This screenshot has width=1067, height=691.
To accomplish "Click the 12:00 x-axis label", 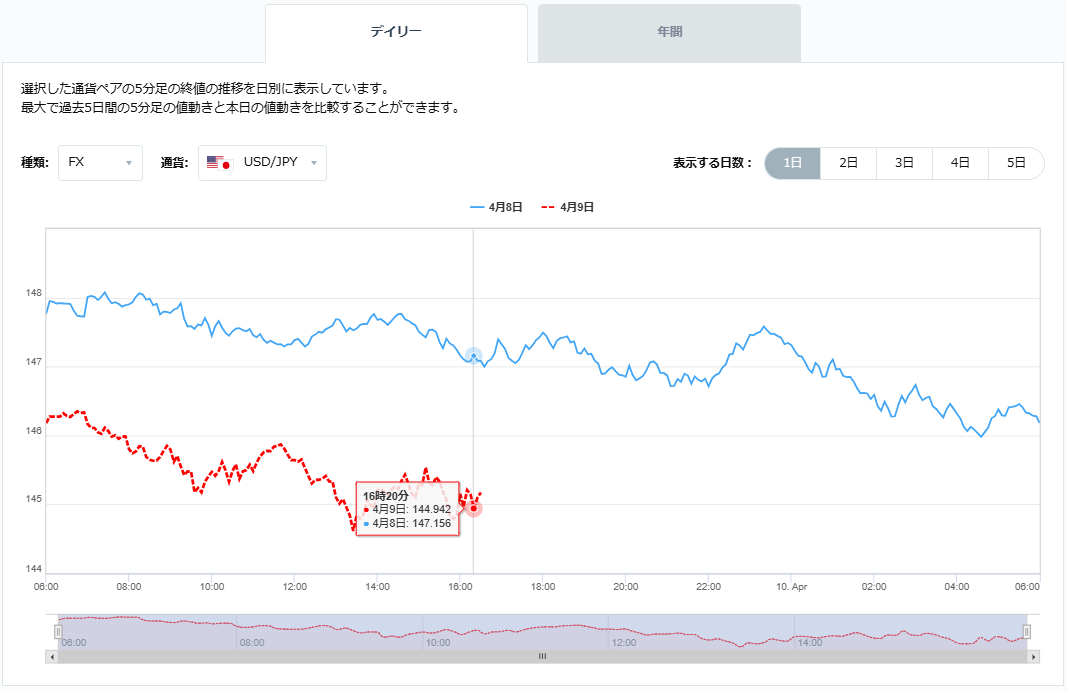I will click(295, 587).
